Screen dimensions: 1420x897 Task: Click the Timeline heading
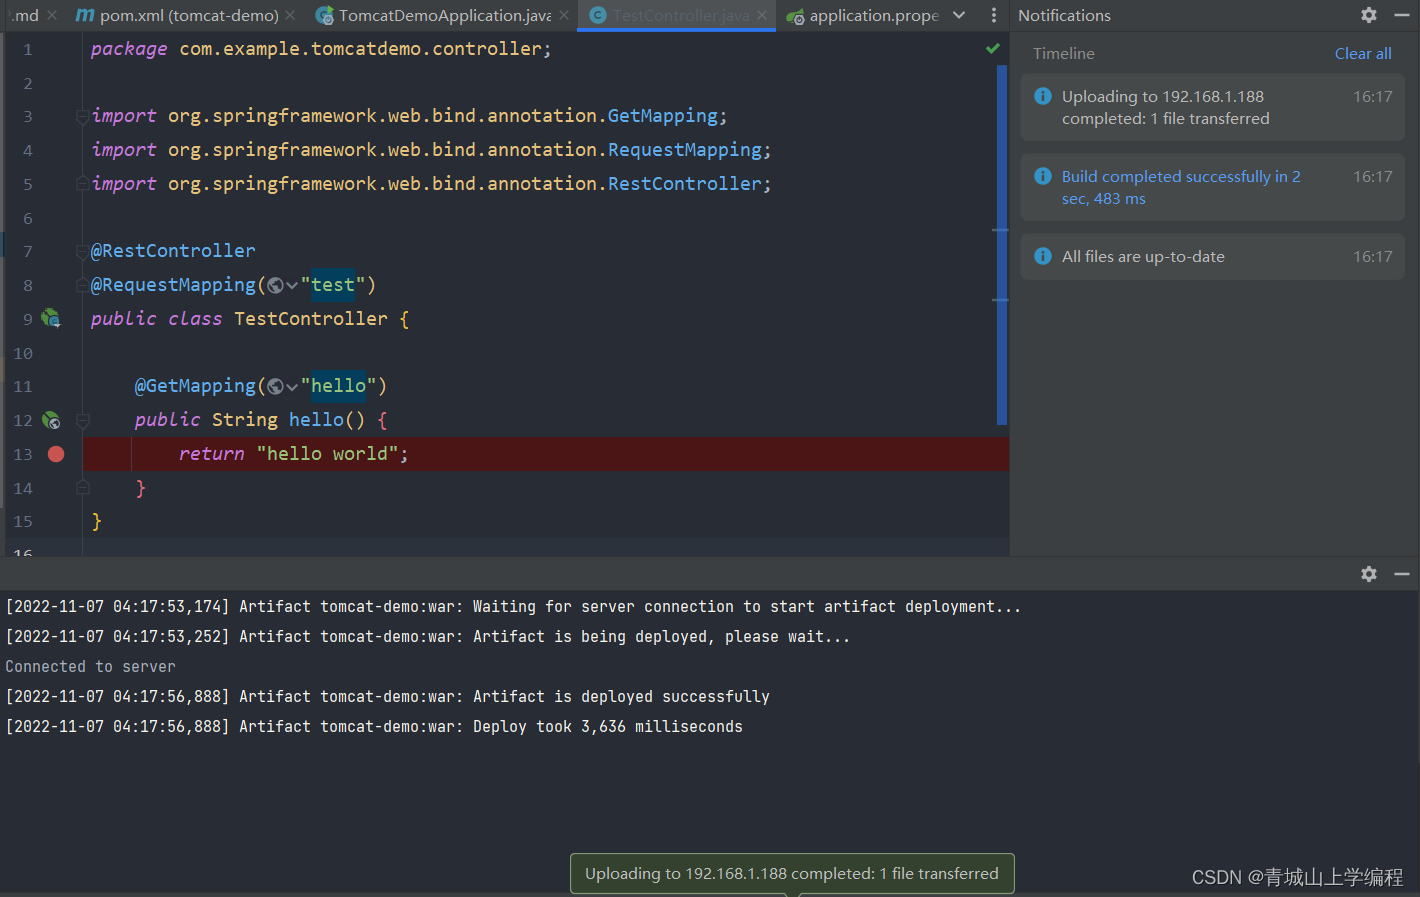point(1064,54)
